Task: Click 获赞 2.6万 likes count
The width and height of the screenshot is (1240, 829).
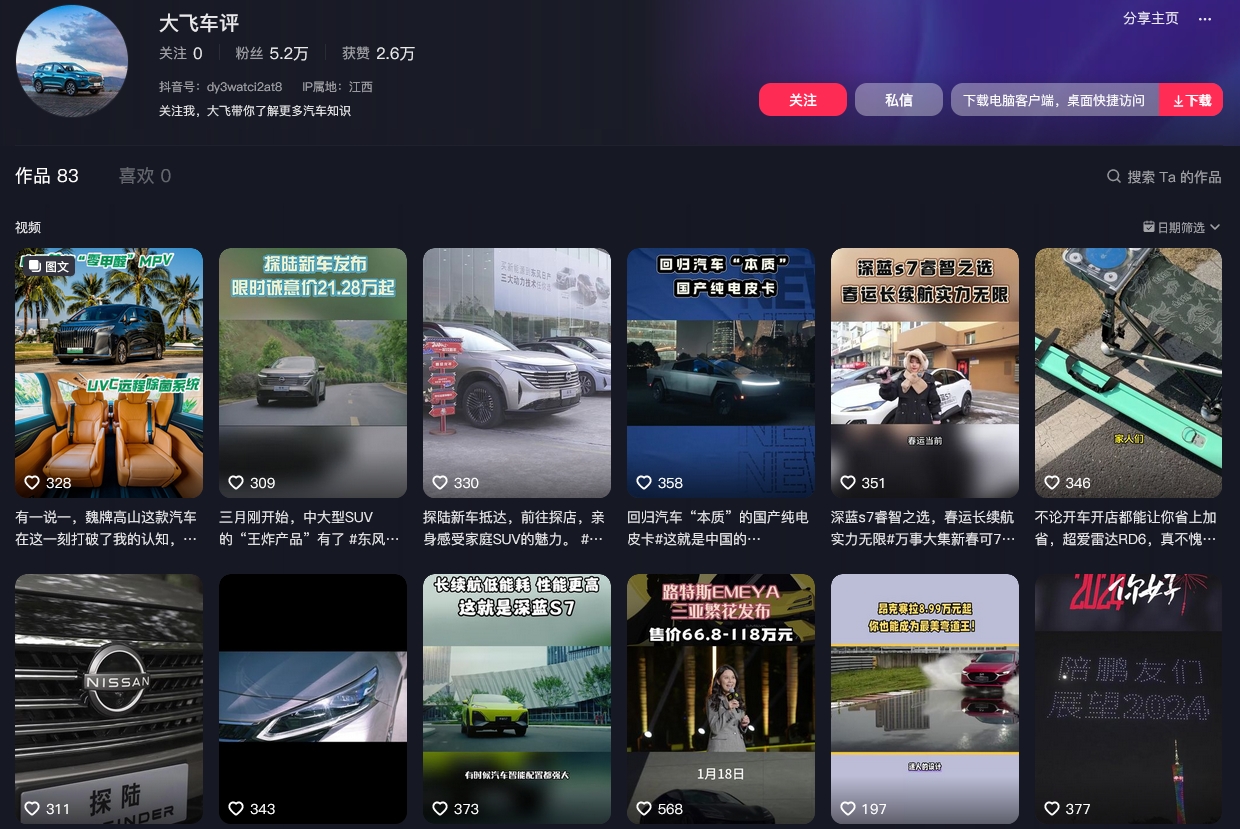Action: [x=378, y=53]
